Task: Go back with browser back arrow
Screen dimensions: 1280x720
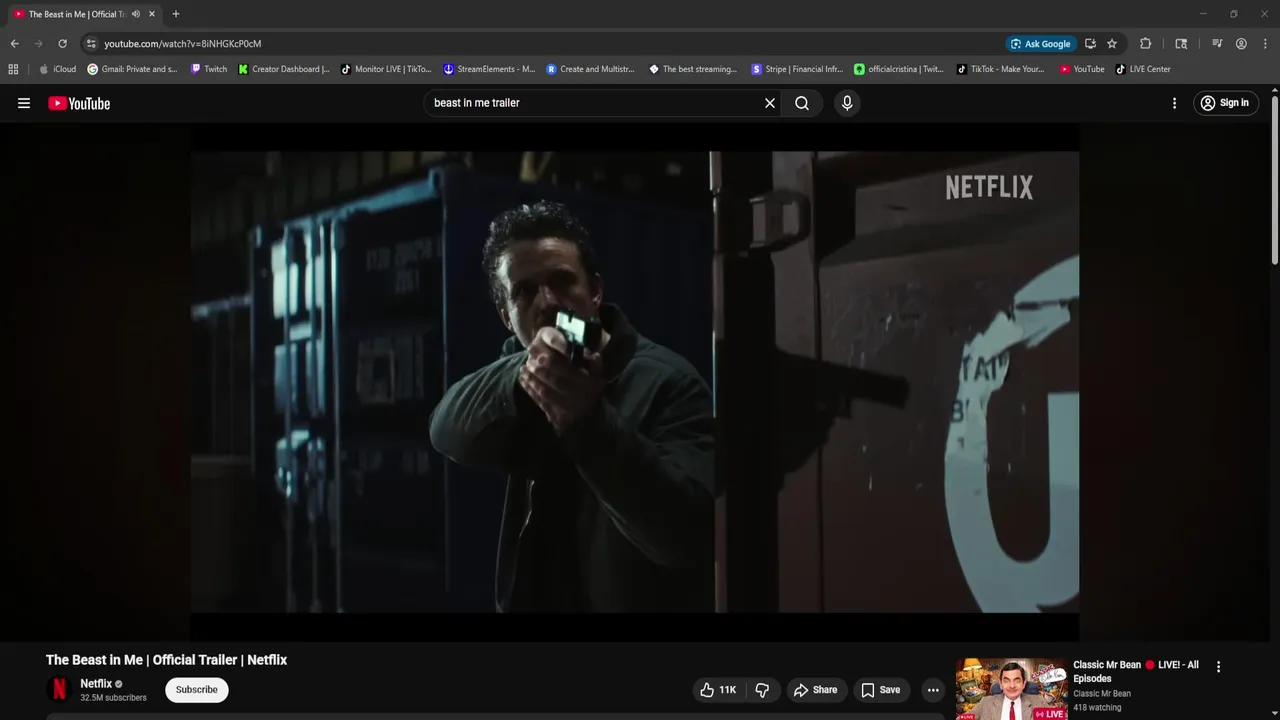Action: tap(14, 44)
